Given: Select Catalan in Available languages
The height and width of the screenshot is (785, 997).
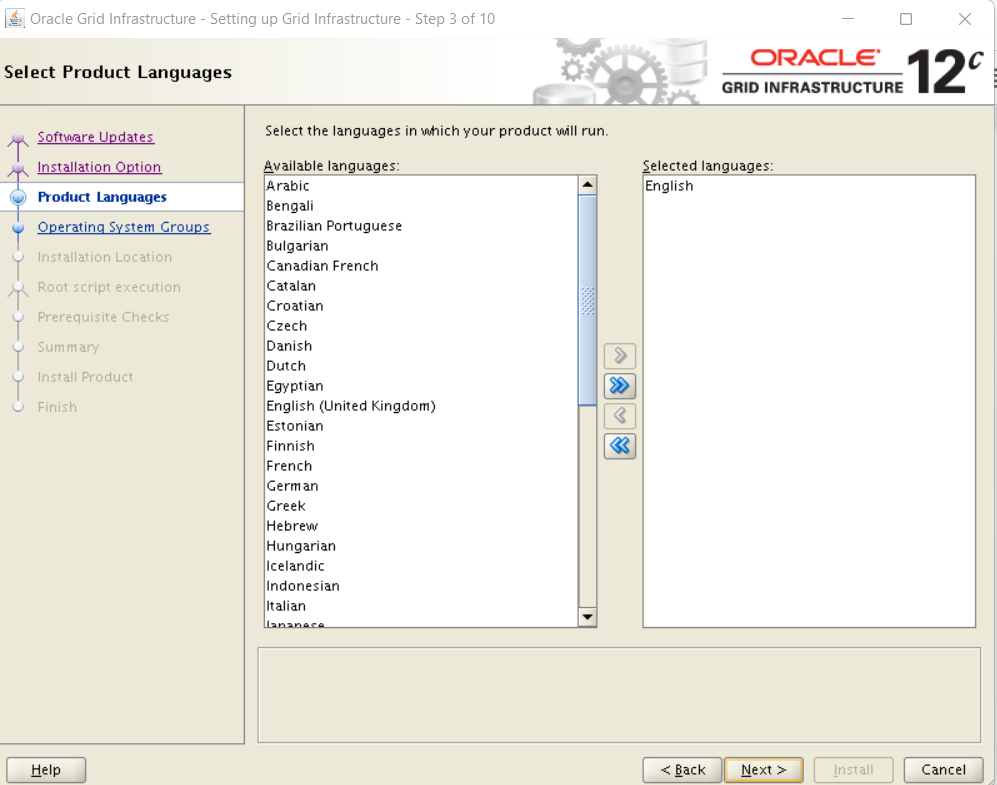Looking at the screenshot, I should 421,286.
